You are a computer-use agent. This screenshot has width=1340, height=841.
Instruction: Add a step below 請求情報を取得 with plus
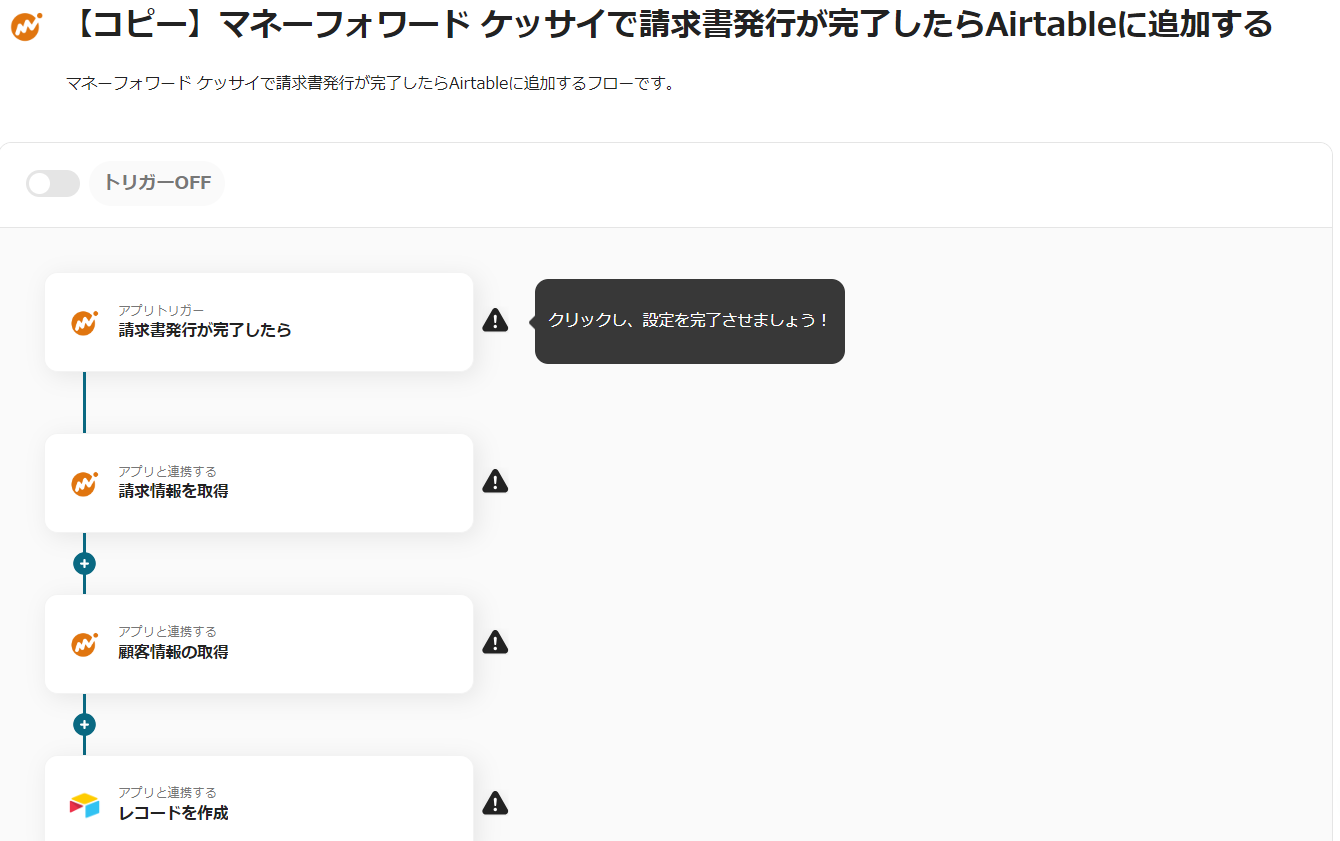pos(84,564)
